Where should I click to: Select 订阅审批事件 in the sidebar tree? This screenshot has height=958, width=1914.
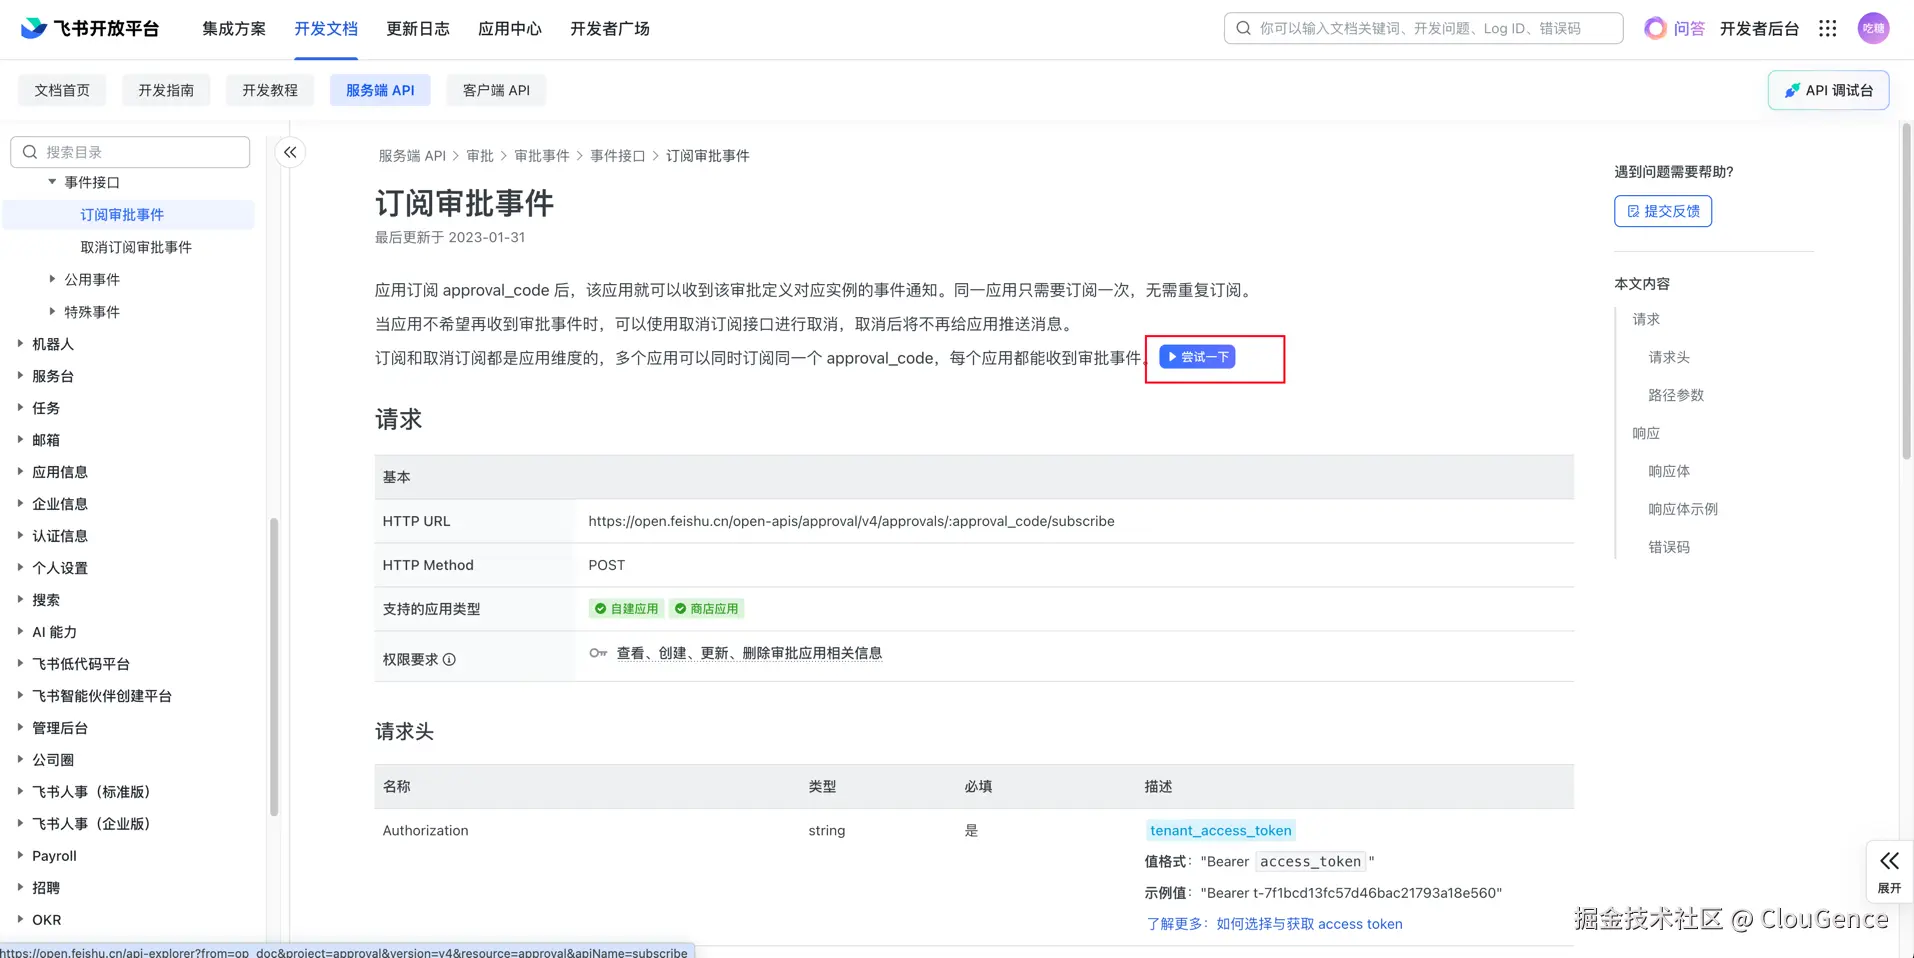pos(128,214)
